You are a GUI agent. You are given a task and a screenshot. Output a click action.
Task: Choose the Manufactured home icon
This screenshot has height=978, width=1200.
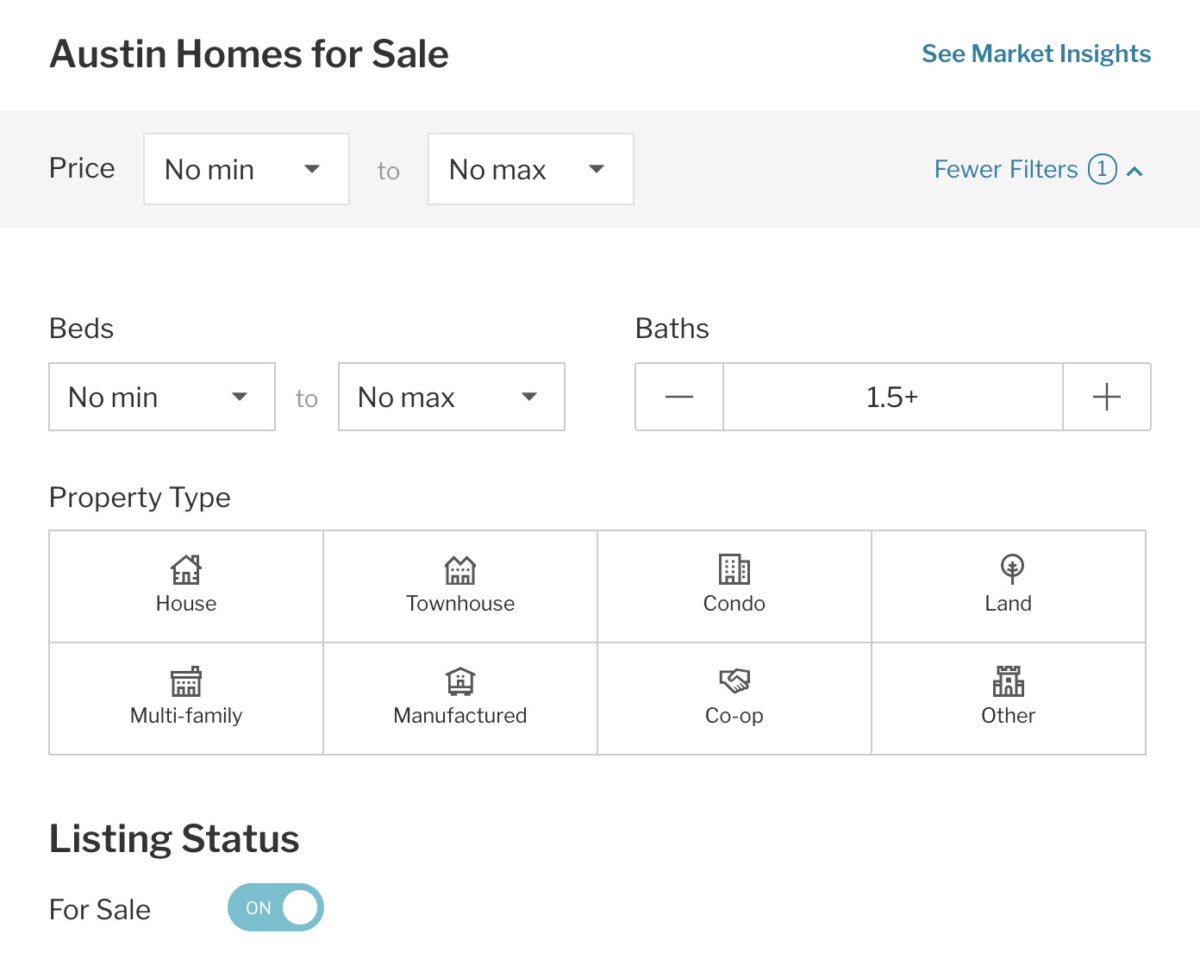pos(460,682)
